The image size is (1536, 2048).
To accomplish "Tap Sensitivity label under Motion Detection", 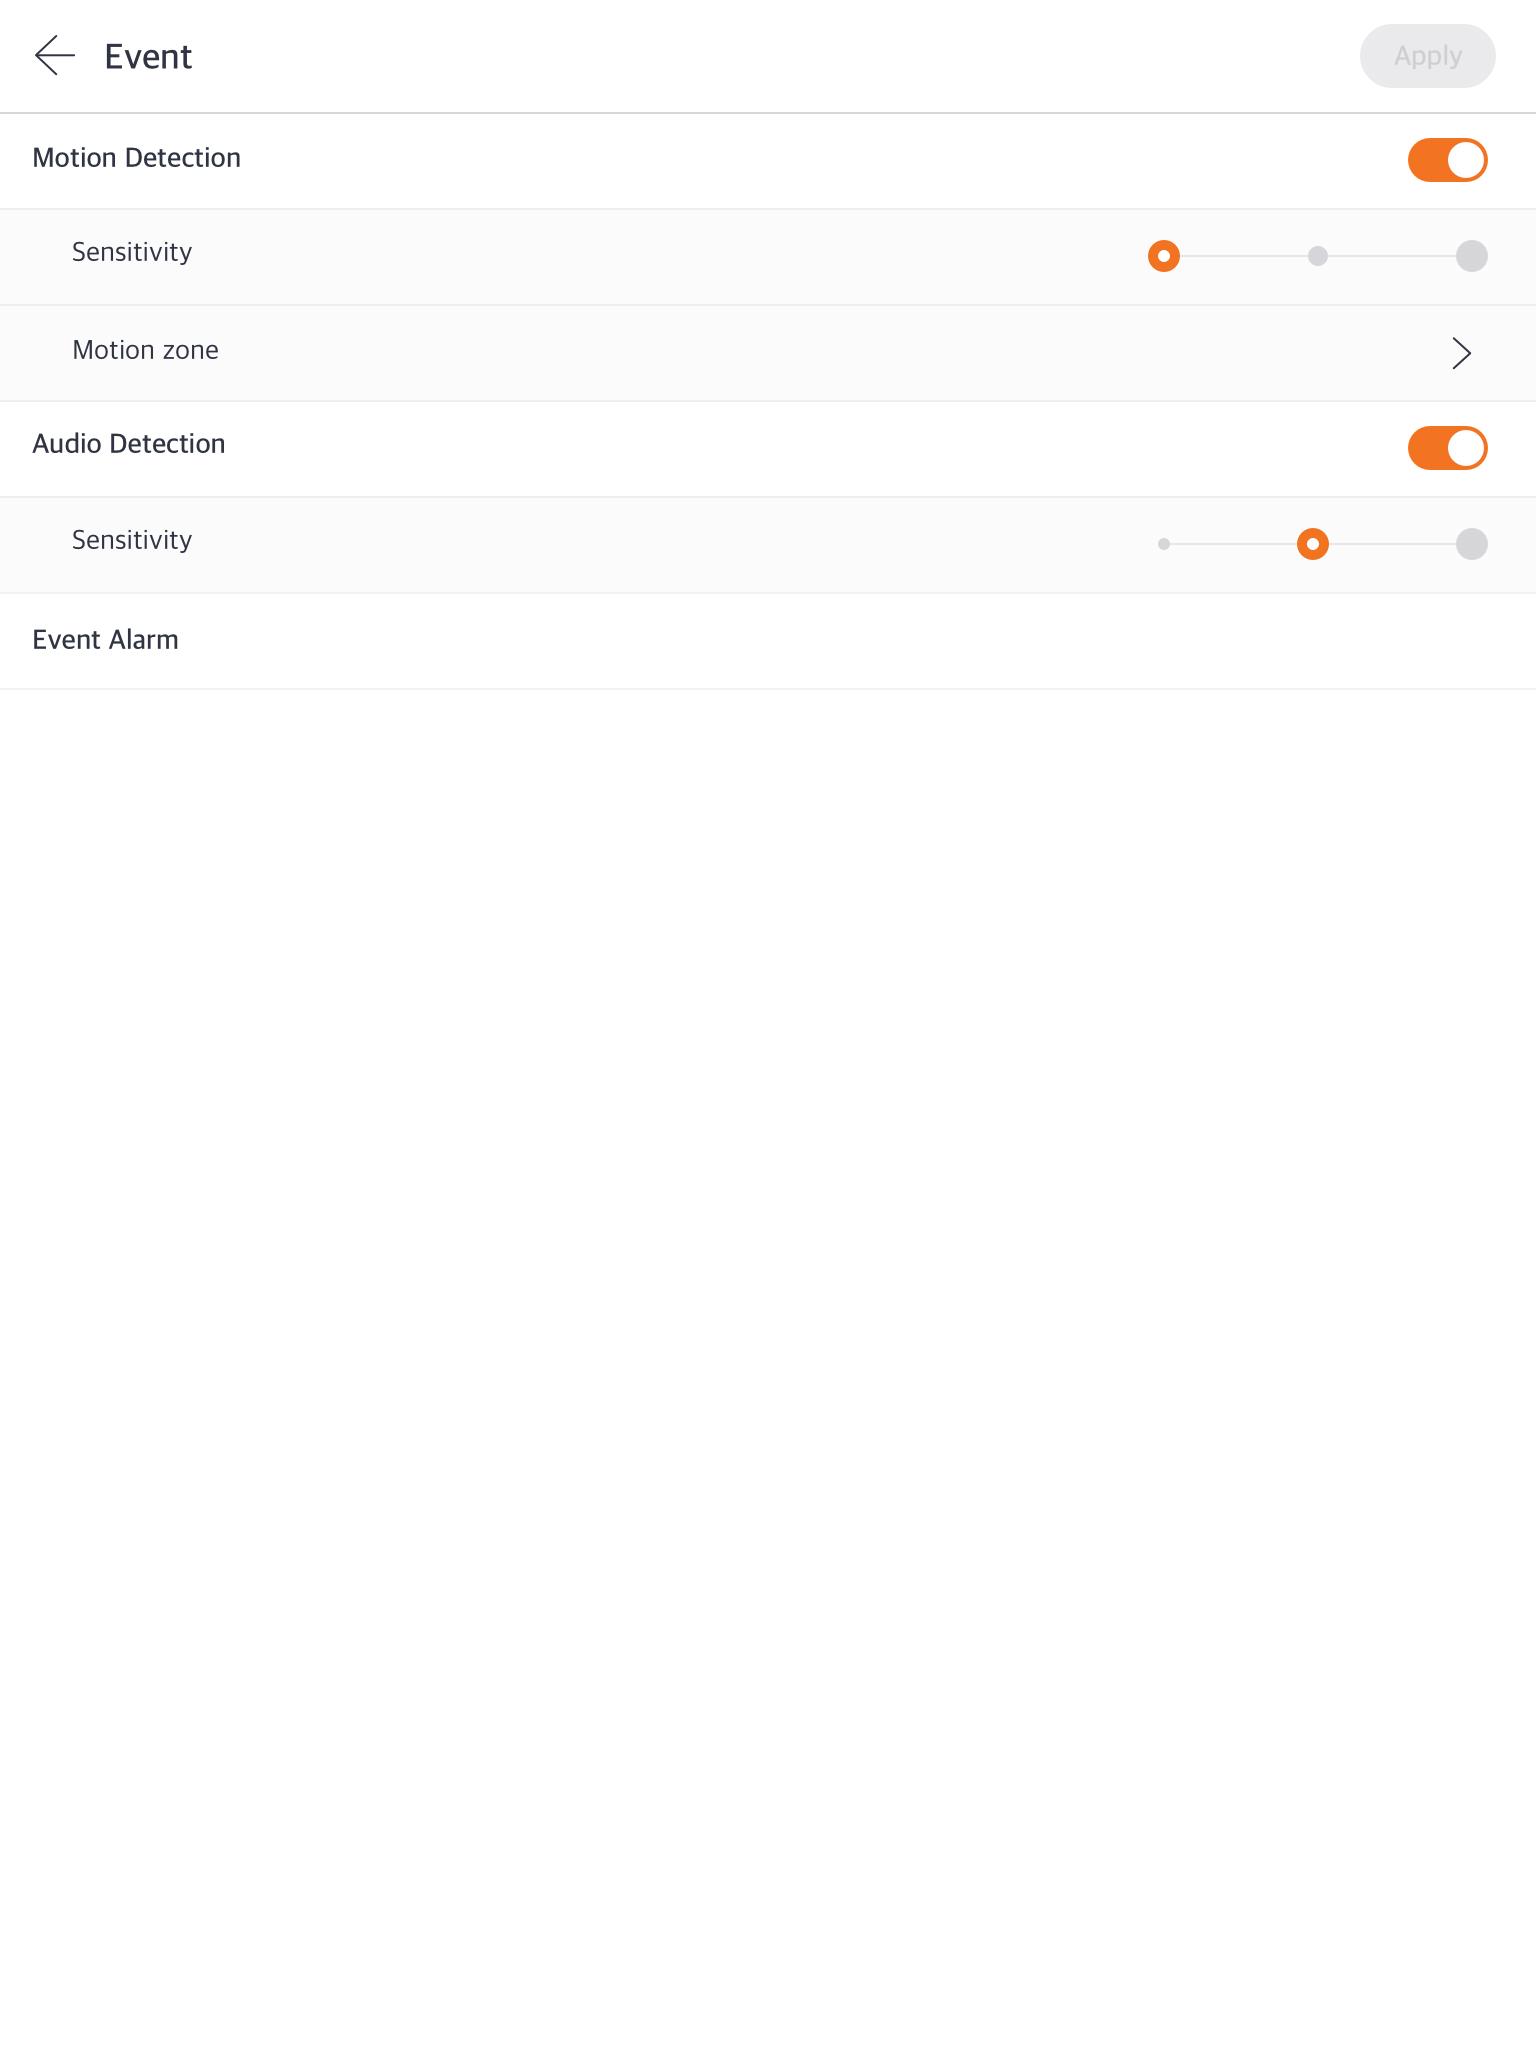I will tap(132, 252).
